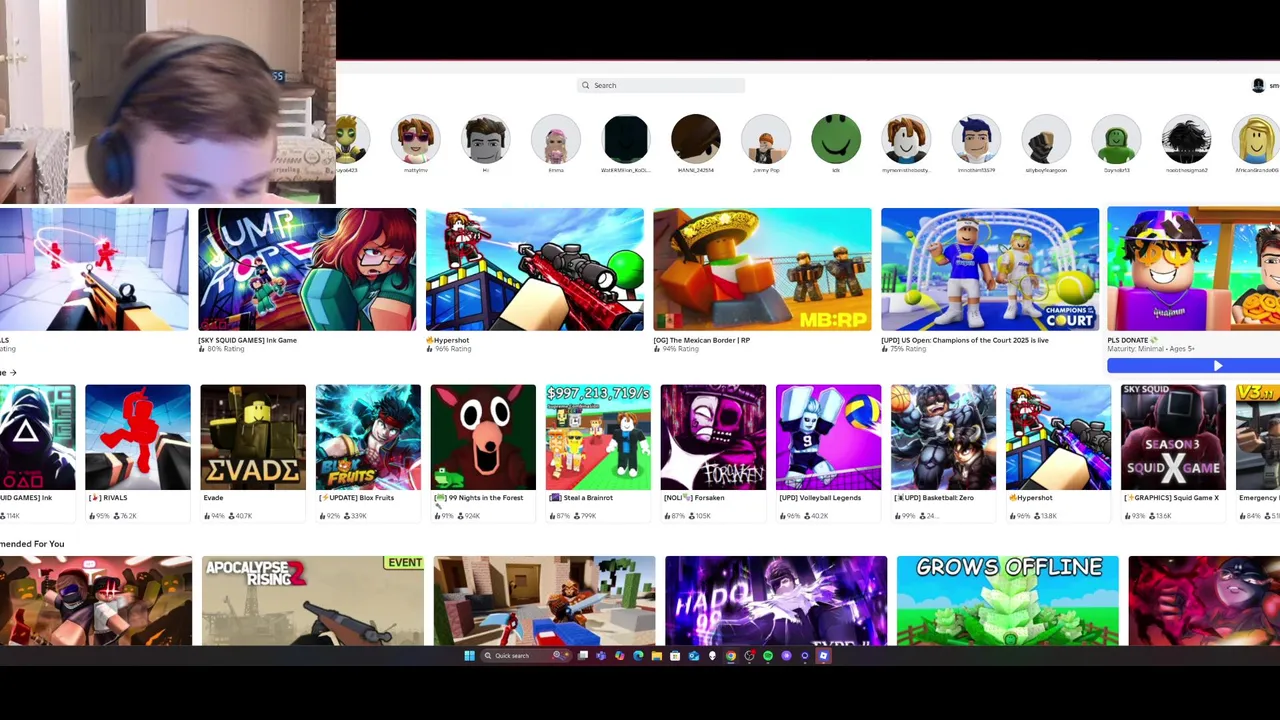
Task: Click the search magnifier icon
Action: (x=586, y=85)
